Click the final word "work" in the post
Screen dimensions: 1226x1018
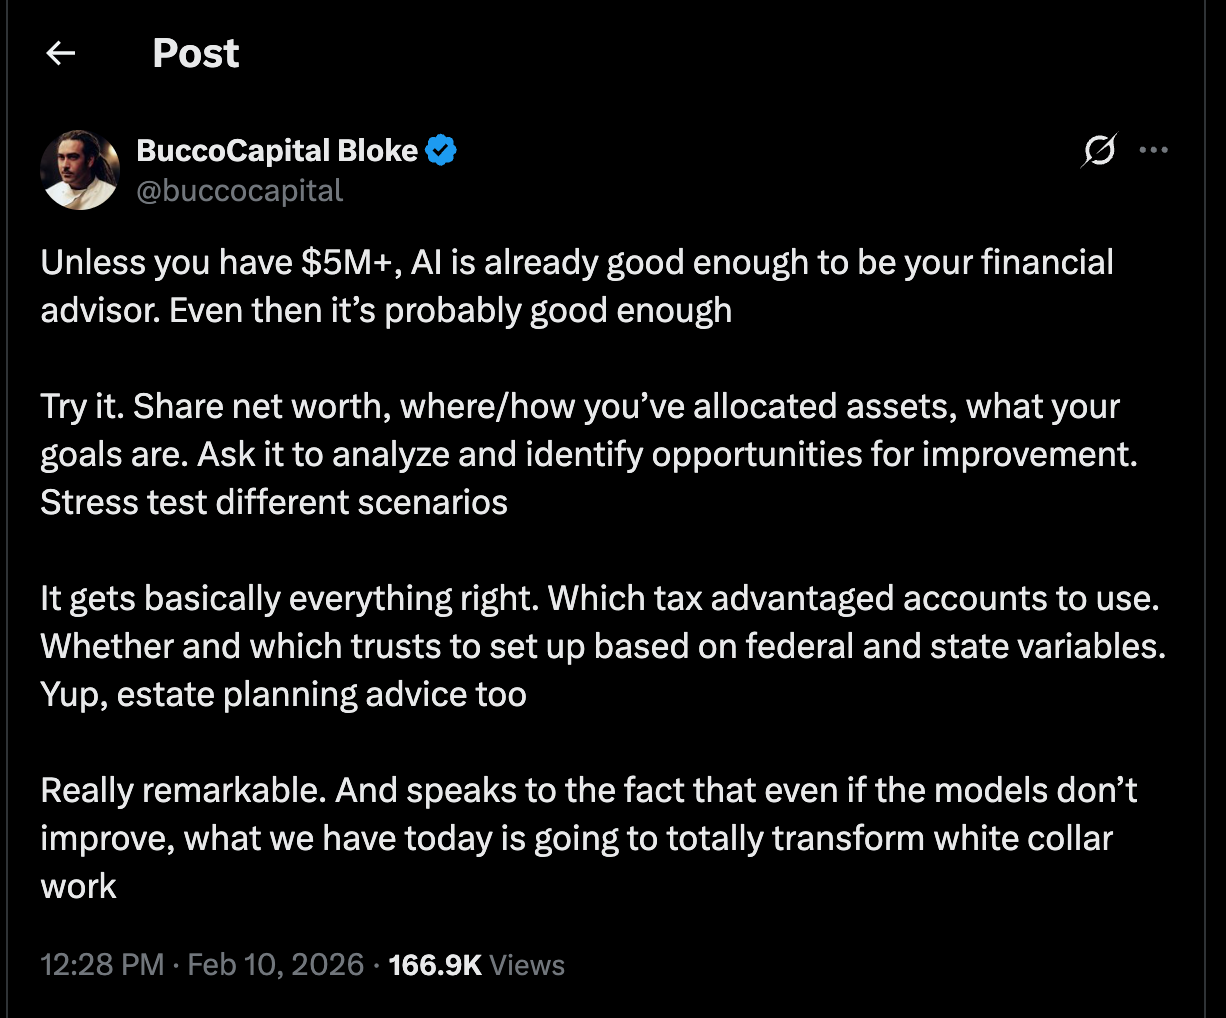(x=79, y=886)
